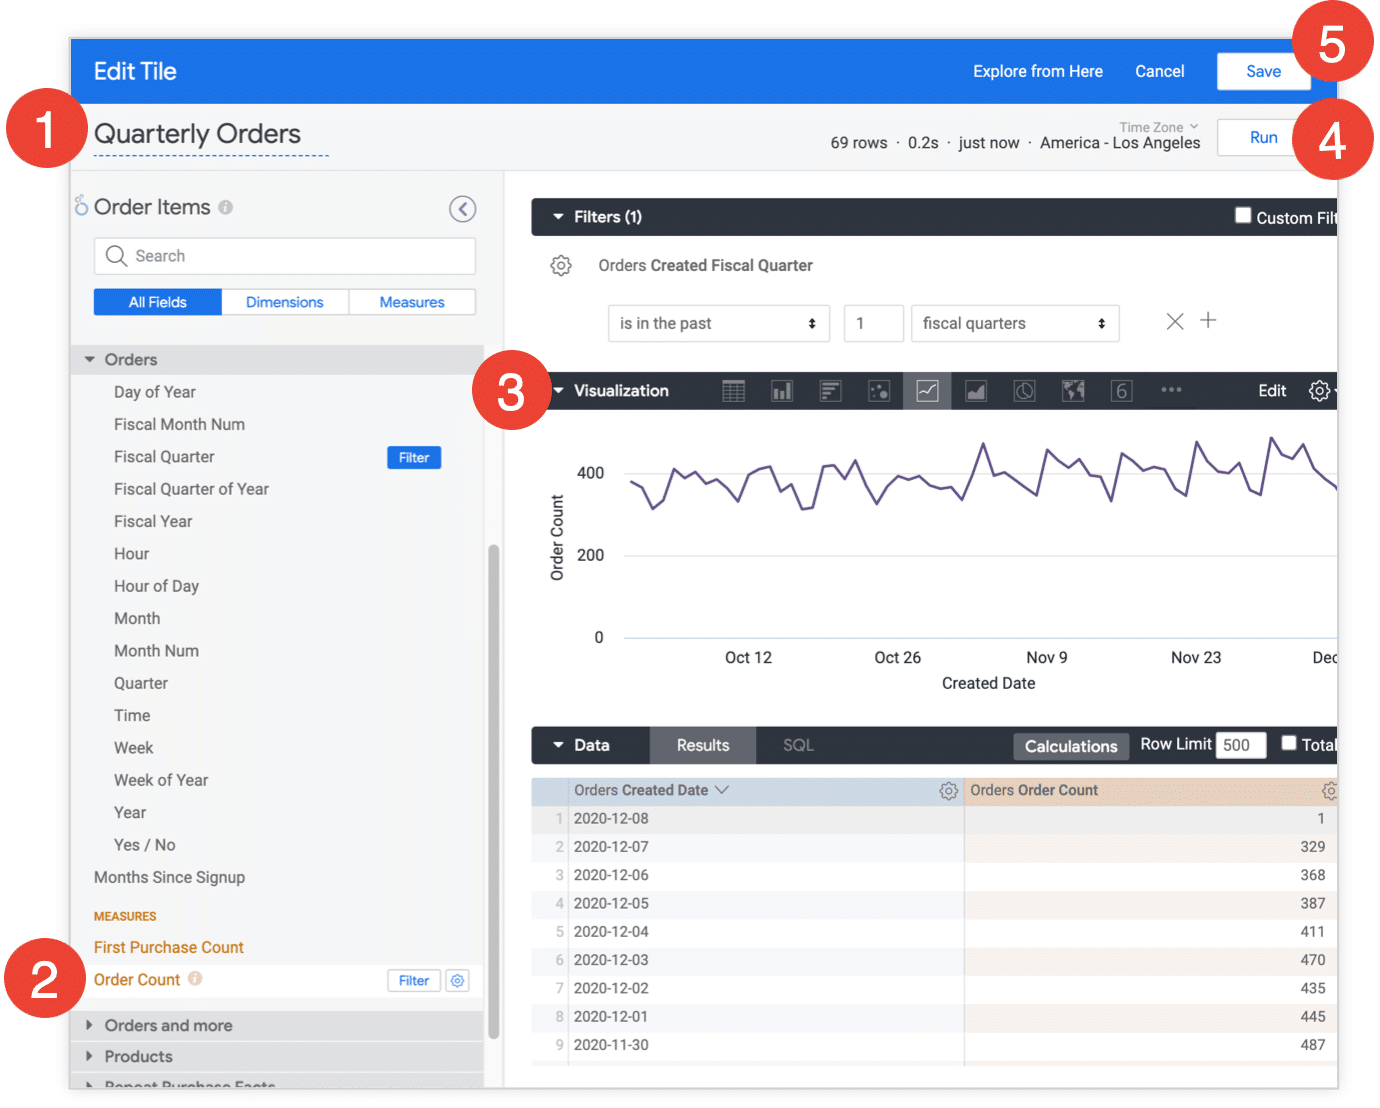Select the single value visualization icon
Image resolution: width=1380 pixels, height=1108 pixels.
pos(1121,391)
